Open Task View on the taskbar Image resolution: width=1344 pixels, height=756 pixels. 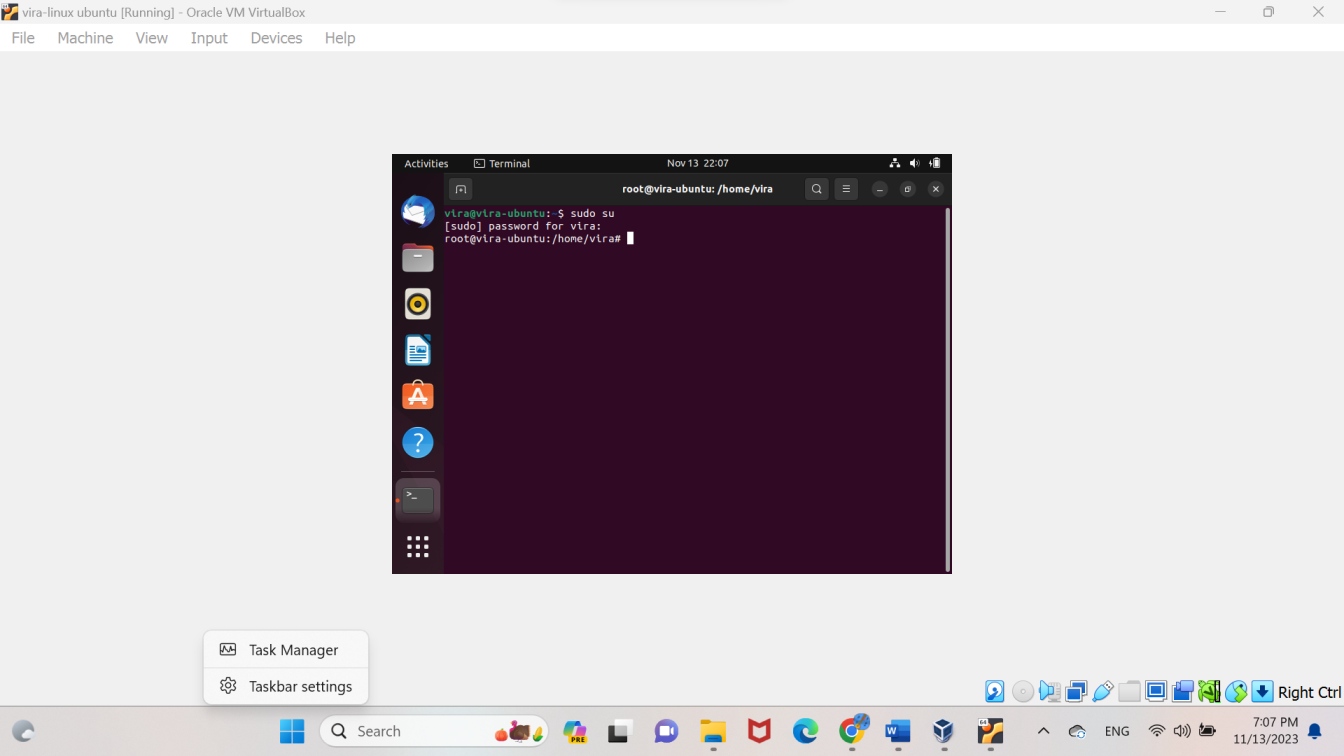(618, 732)
